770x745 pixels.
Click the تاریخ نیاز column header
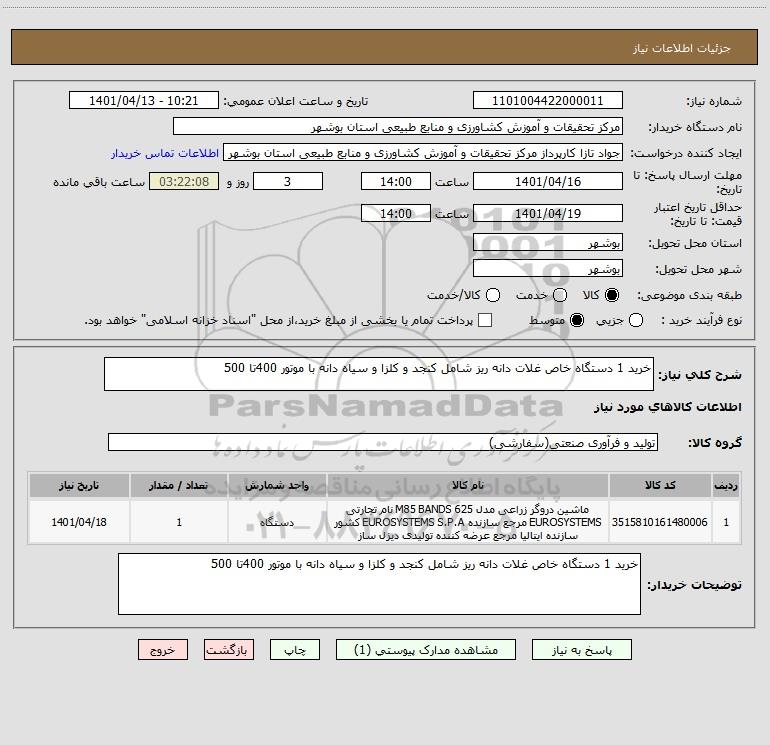click(79, 485)
